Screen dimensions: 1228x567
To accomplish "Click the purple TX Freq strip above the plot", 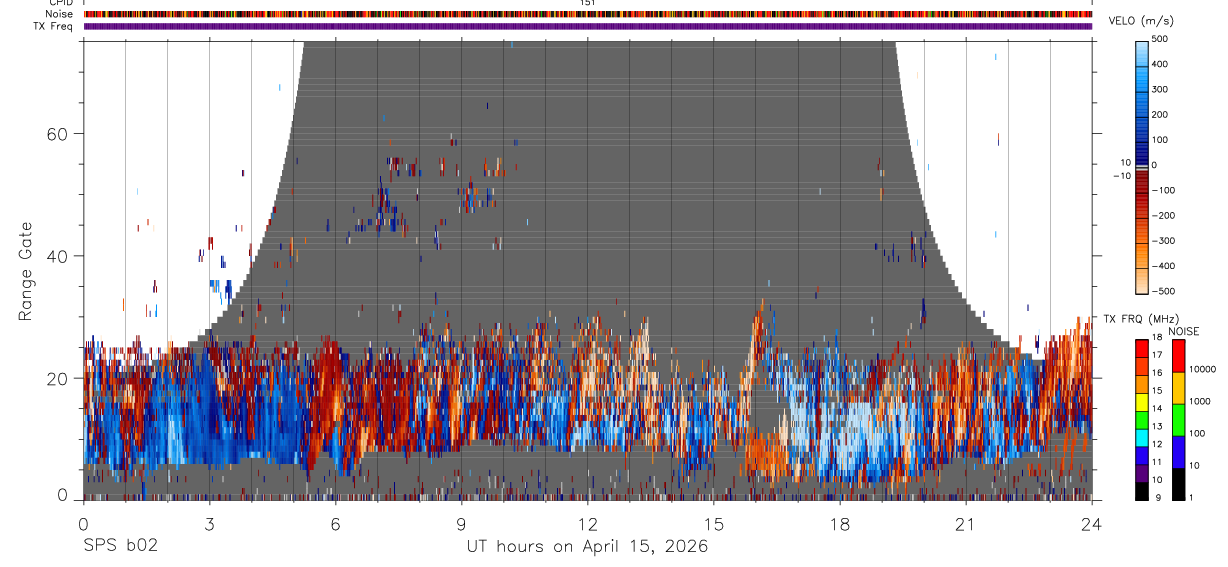I will tap(588, 26).
